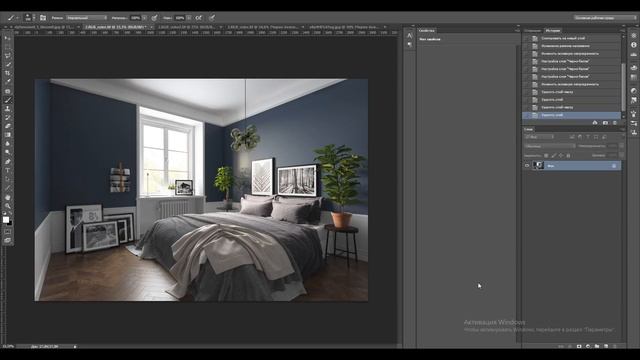This screenshot has height=360, width=640.
Task: Open the layer filter type dropdown
Action: point(539,137)
